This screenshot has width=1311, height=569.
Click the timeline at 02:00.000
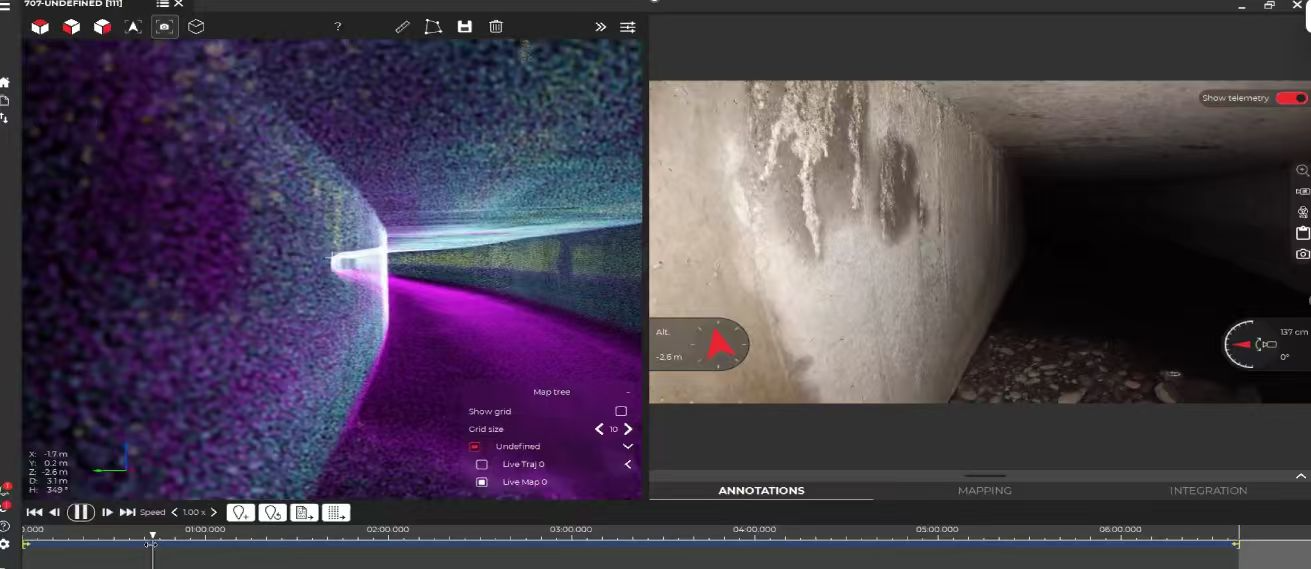[x=388, y=529]
